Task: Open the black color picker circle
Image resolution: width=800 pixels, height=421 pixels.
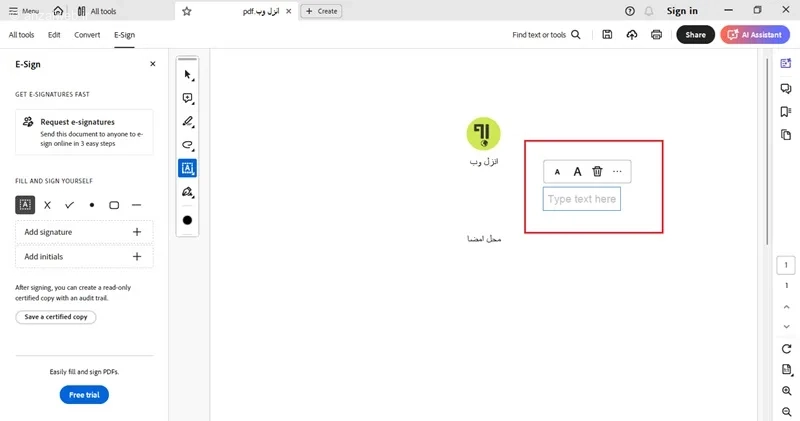Action: pos(187,220)
